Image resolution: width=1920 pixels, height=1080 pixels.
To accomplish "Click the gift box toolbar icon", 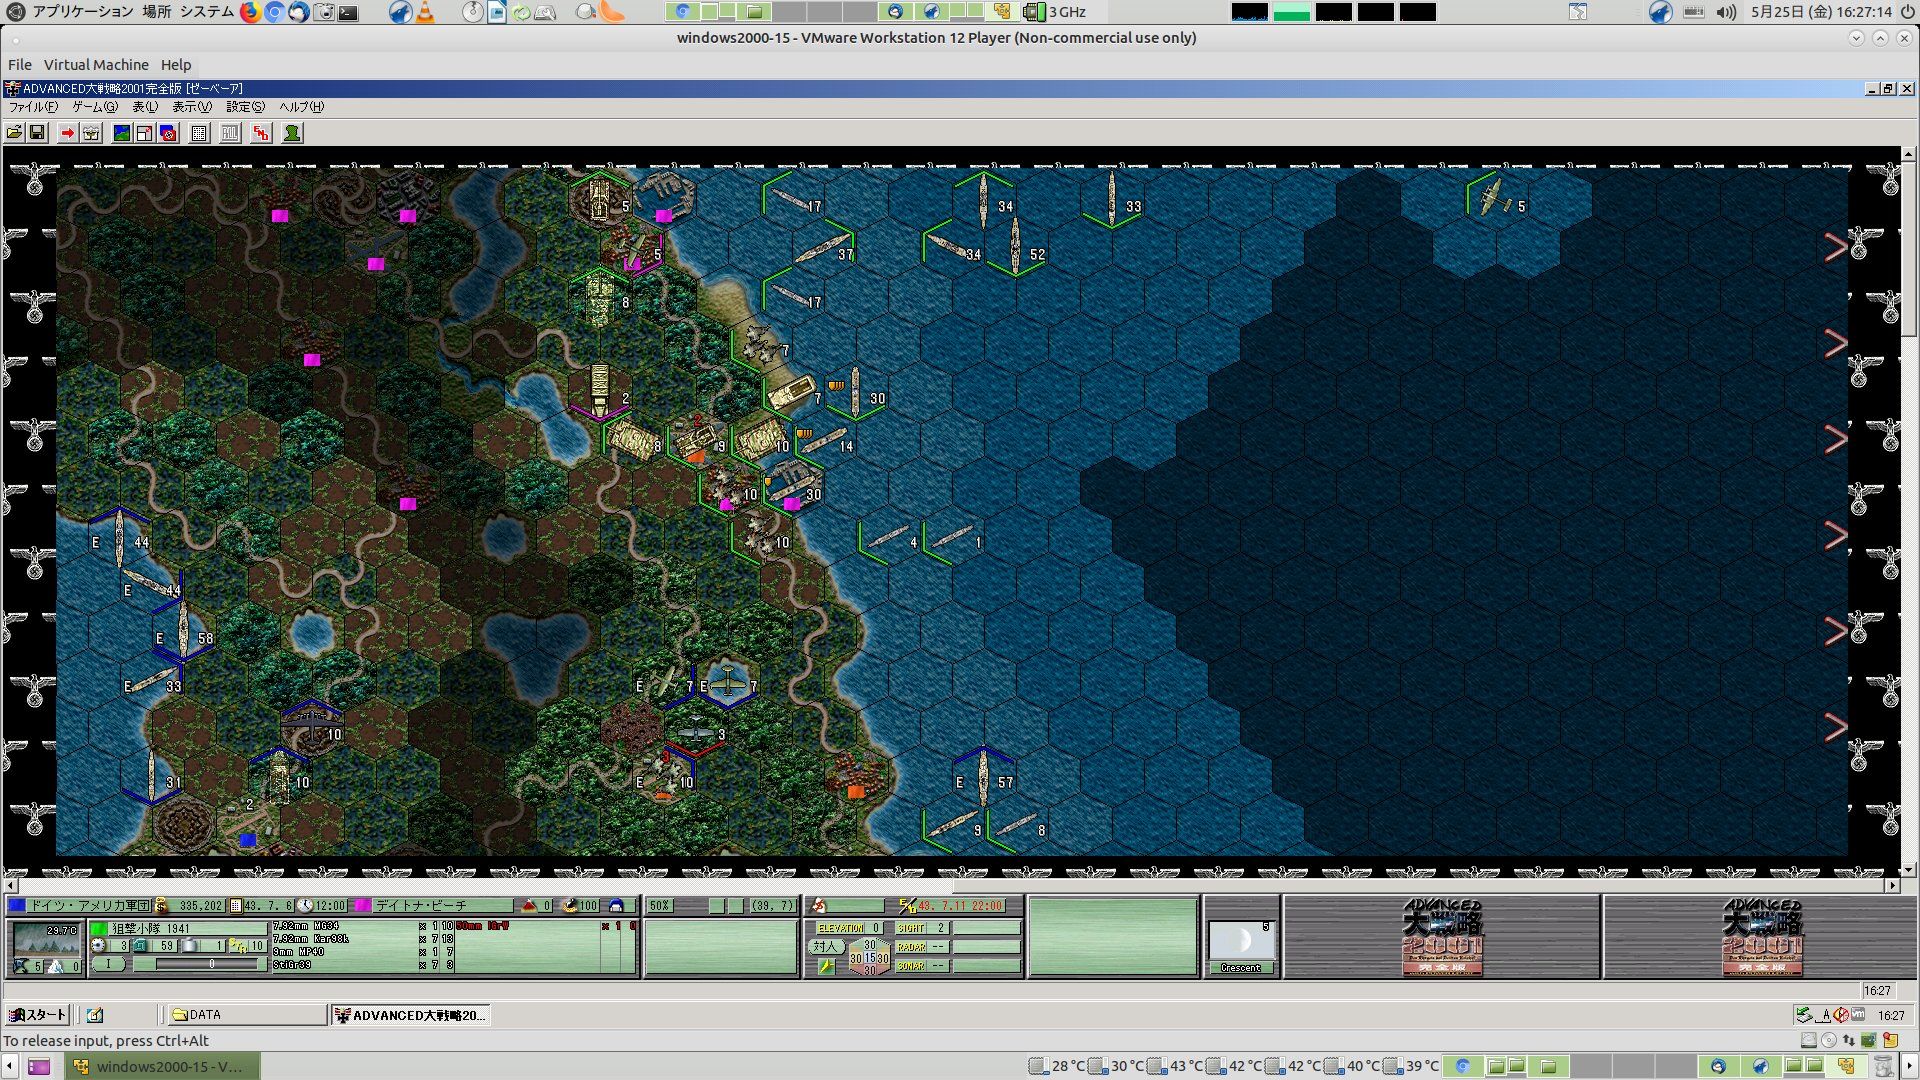I will [x=91, y=133].
